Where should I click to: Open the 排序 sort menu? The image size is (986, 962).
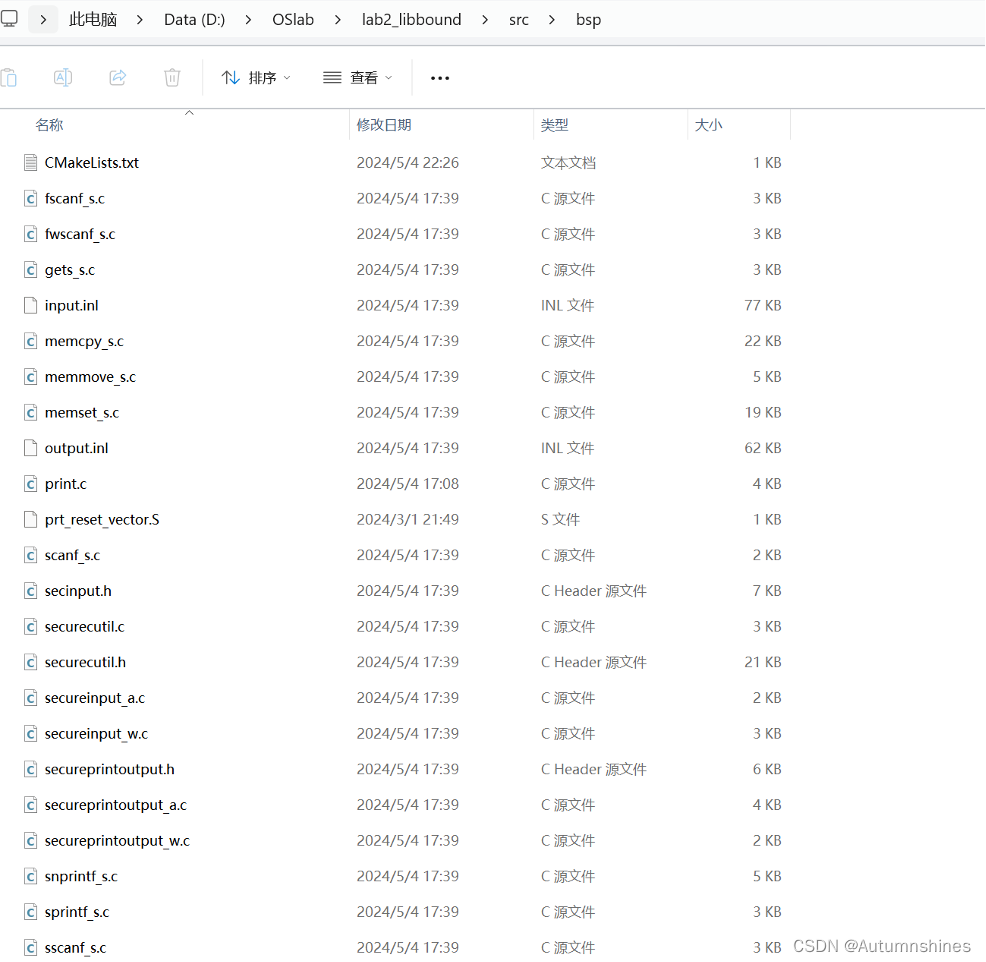pyautogui.click(x=261, y=77)
